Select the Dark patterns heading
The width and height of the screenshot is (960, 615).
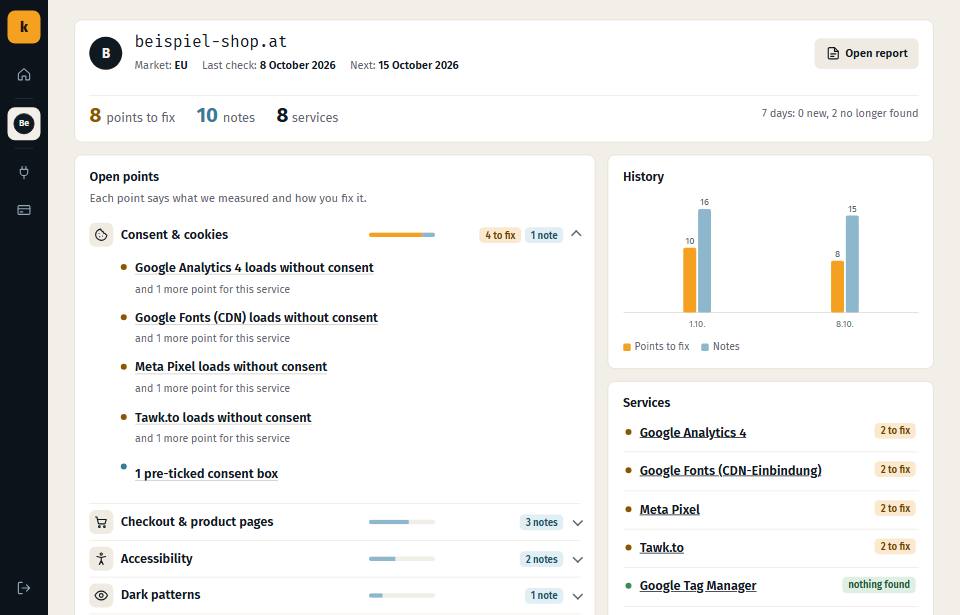pyautogui.click(x=160, y=595)
